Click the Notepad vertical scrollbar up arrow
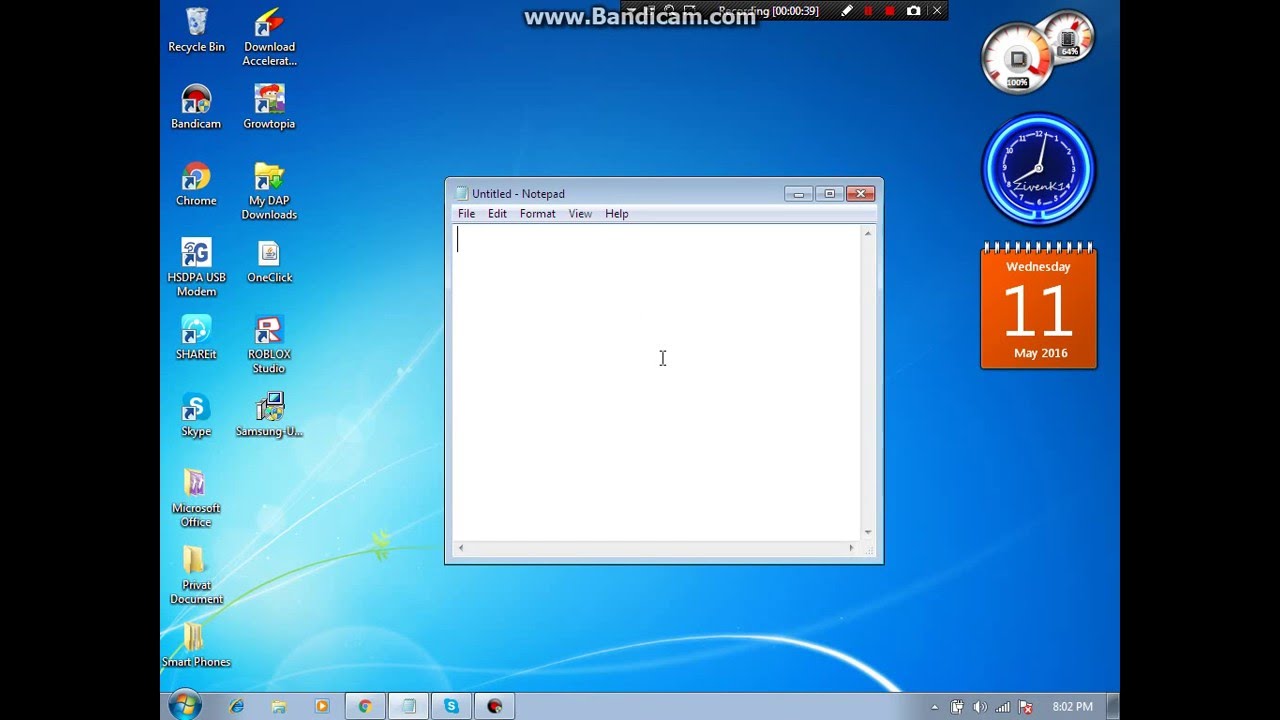Screen dimensions: 1280x720 click(x=867, y=233)
